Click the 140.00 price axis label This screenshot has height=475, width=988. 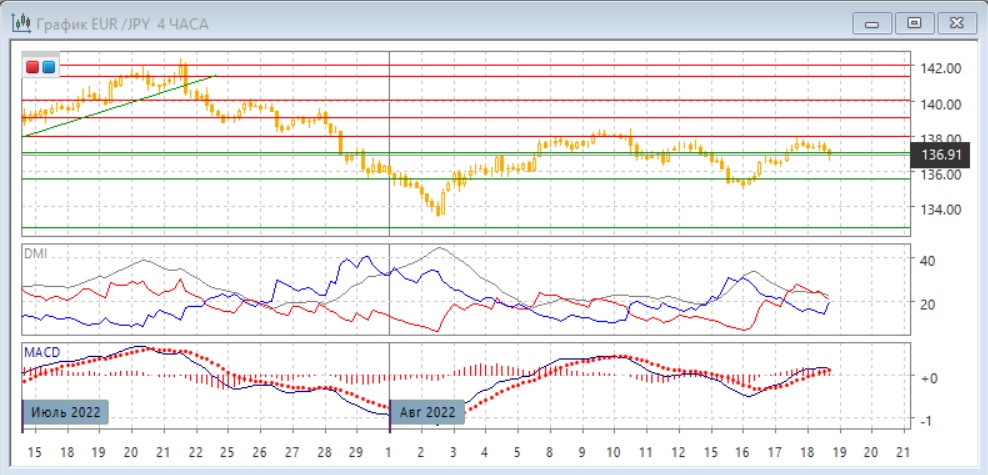click(940, 104)
